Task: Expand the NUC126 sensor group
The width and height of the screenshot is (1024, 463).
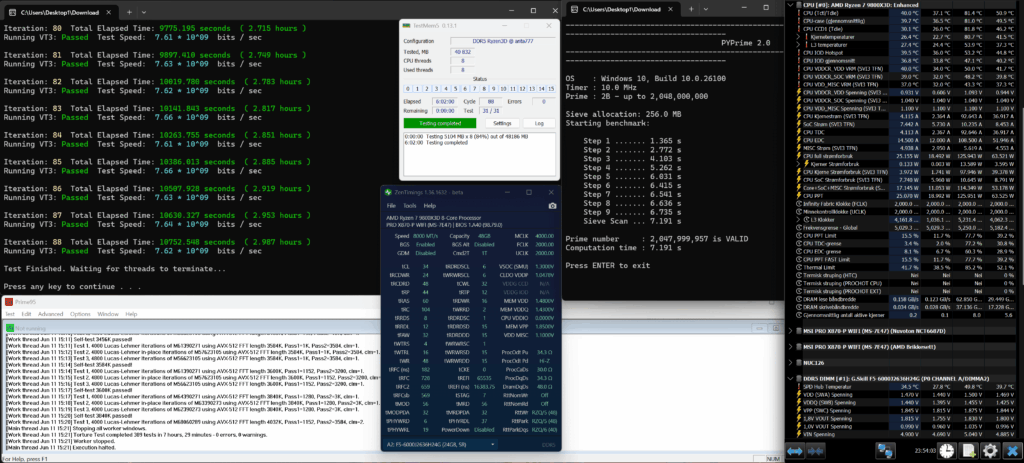Action: (x=792, y=362)
